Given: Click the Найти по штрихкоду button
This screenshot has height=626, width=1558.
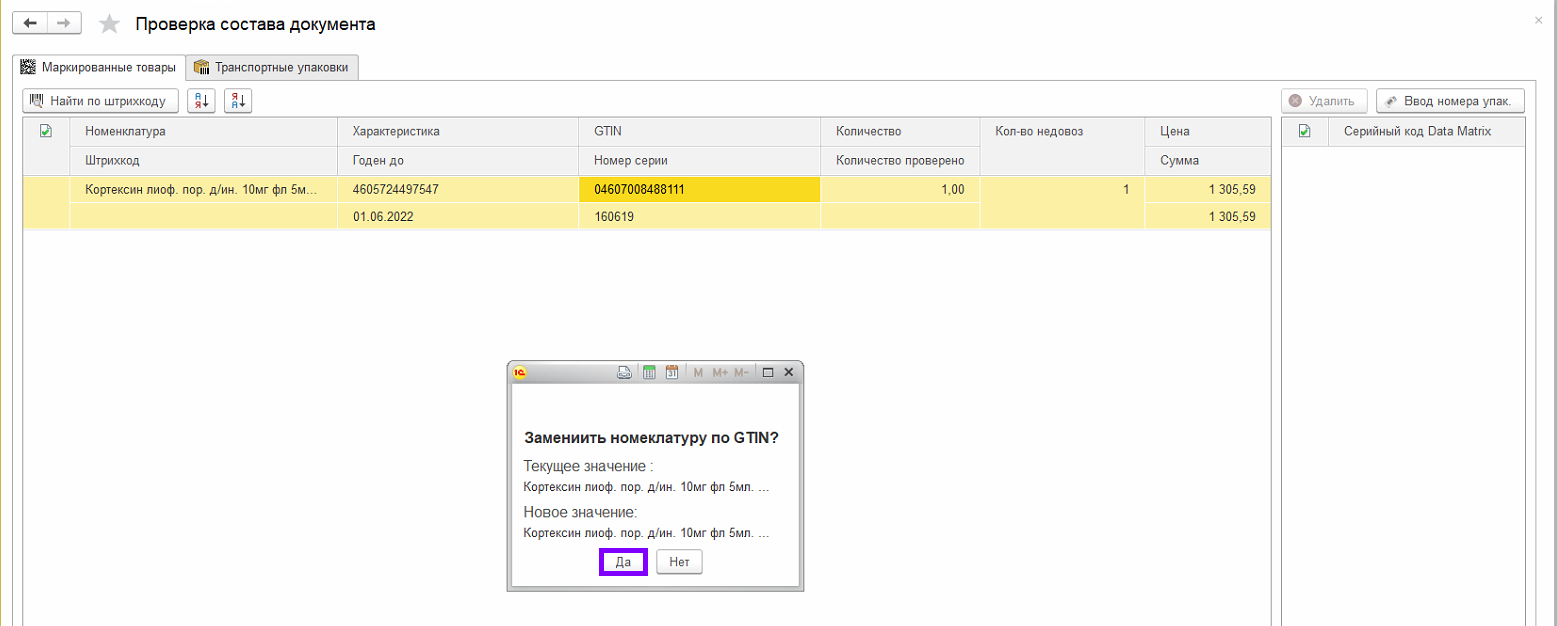Looking at the screenshot, I should [x=101, y=100].
